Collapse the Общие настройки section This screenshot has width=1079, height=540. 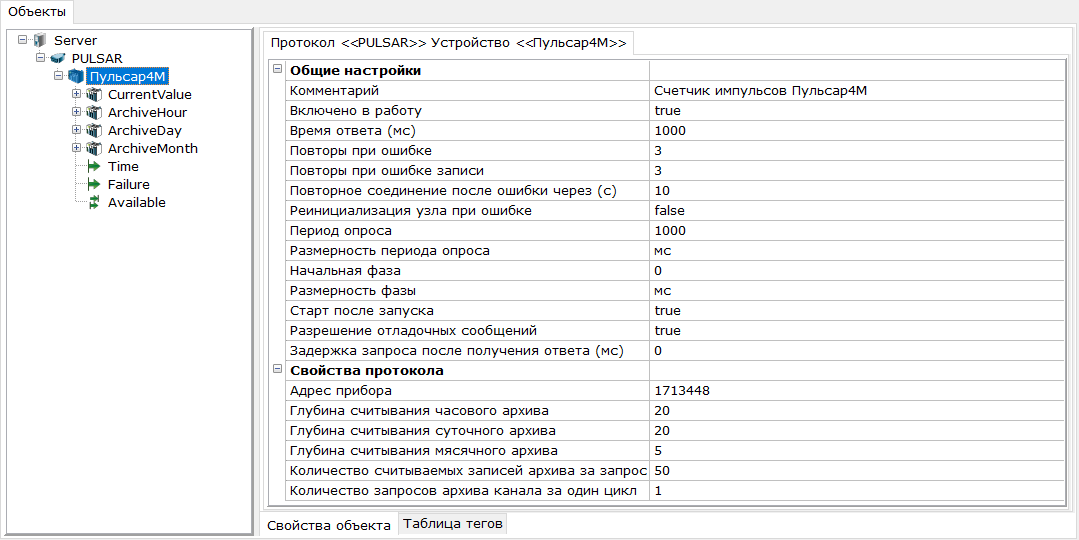pos(277,69)
